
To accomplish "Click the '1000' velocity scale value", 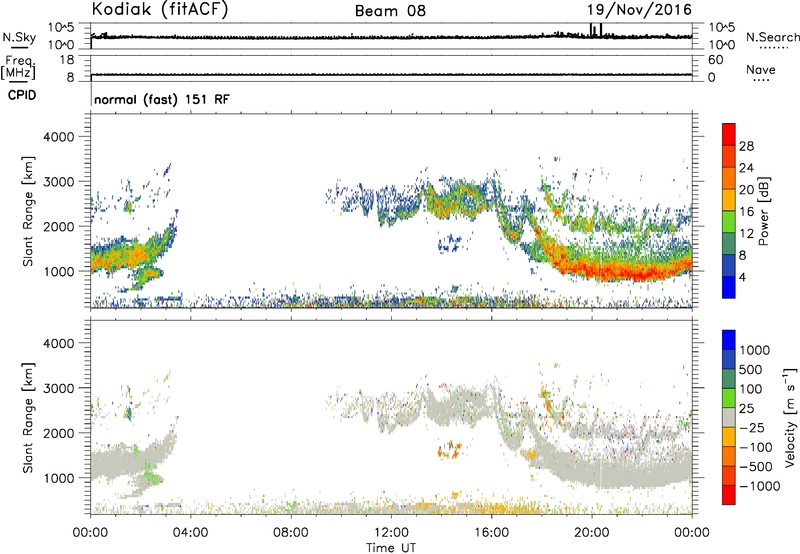I will [755, 350].
